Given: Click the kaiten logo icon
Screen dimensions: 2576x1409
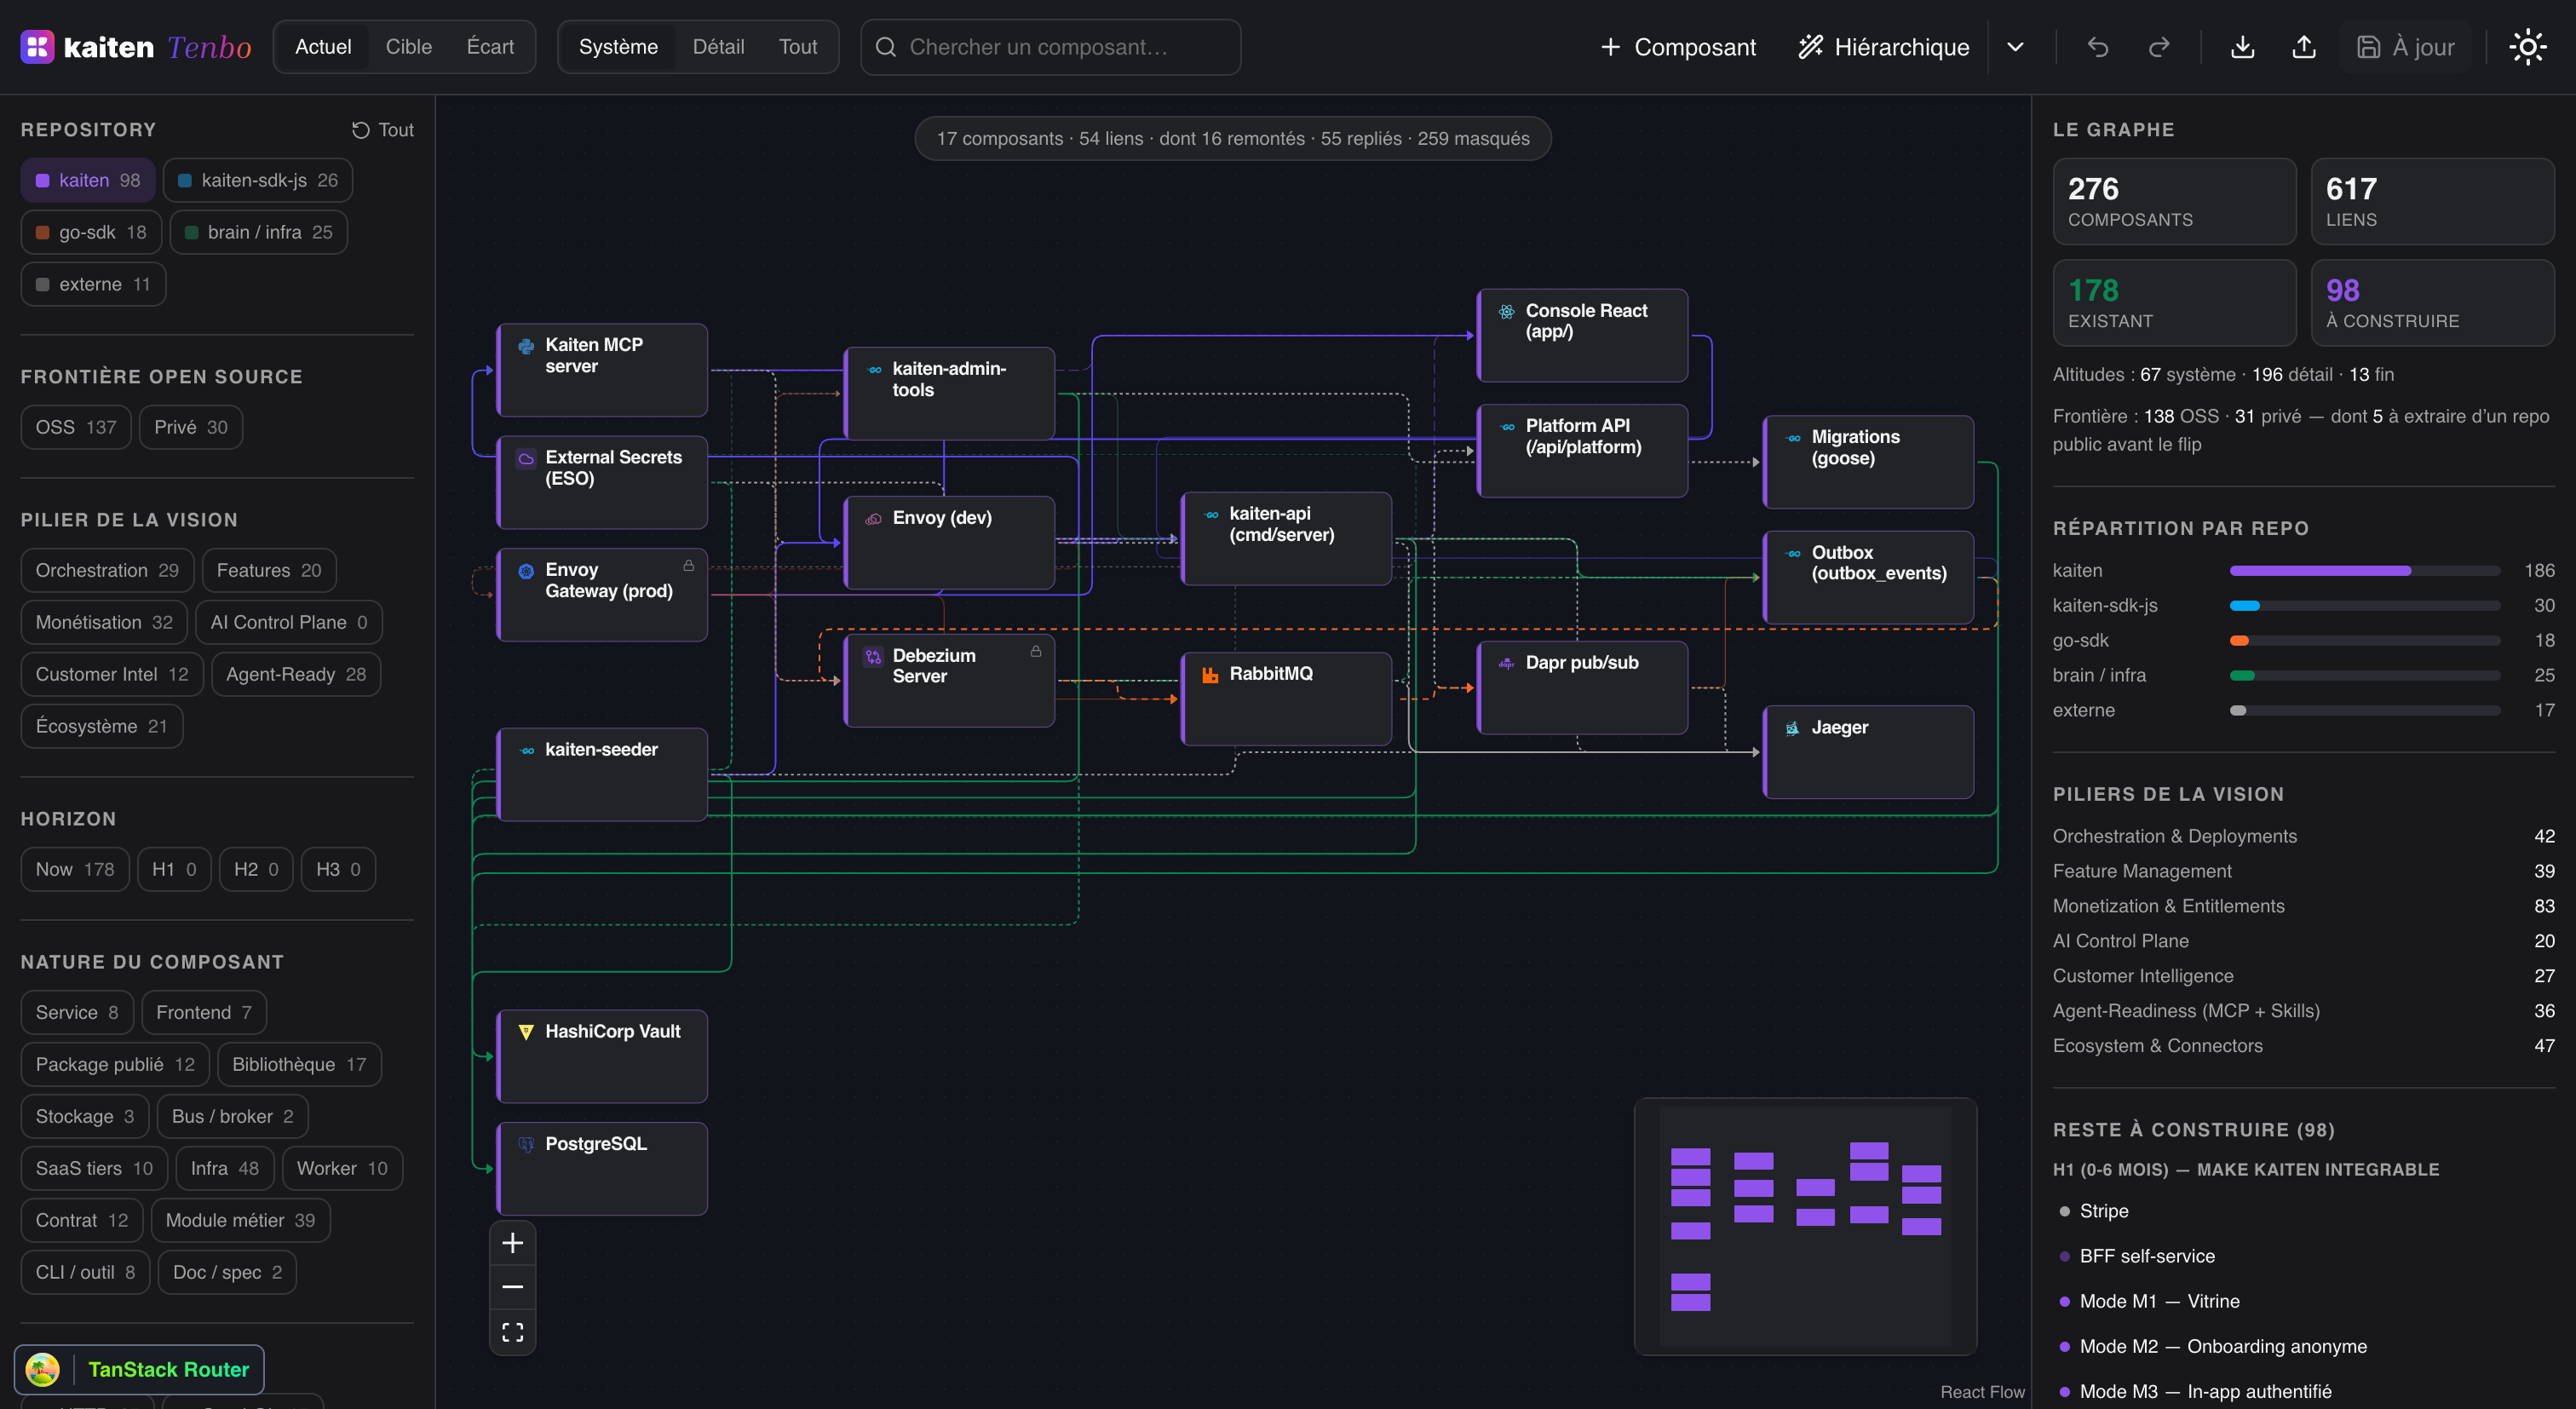Looking at the screenshot, I should point(37,46).
